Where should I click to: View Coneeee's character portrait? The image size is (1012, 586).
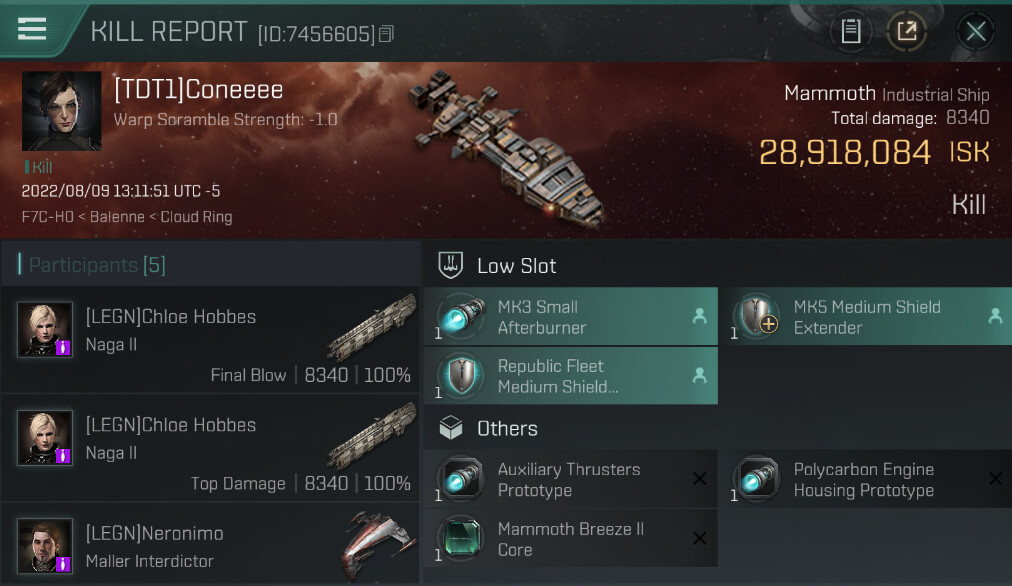pos(62,111)
